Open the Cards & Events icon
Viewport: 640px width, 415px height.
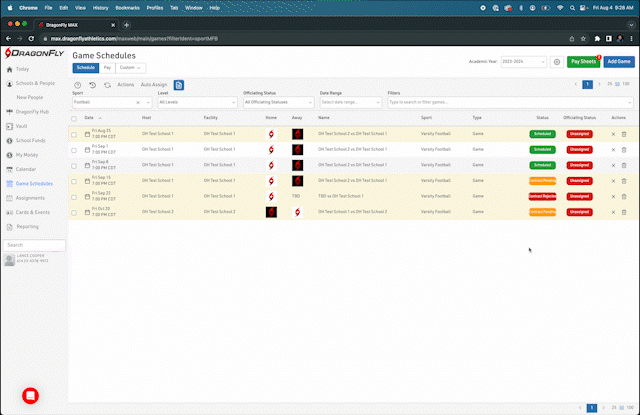pos(10,212)
